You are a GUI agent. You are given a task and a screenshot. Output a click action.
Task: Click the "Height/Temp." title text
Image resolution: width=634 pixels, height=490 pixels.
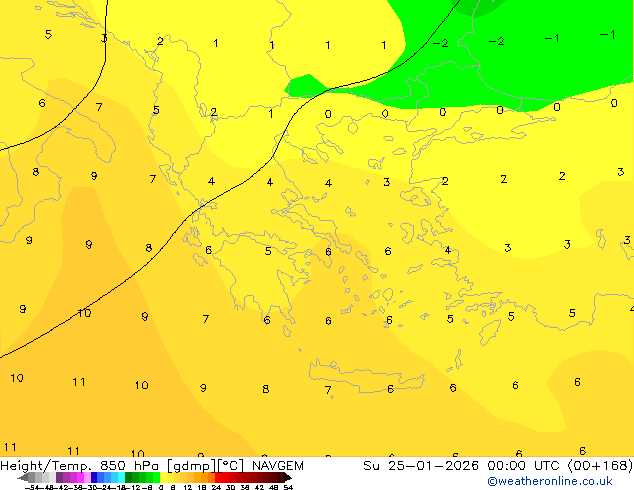tap(46, 466)
